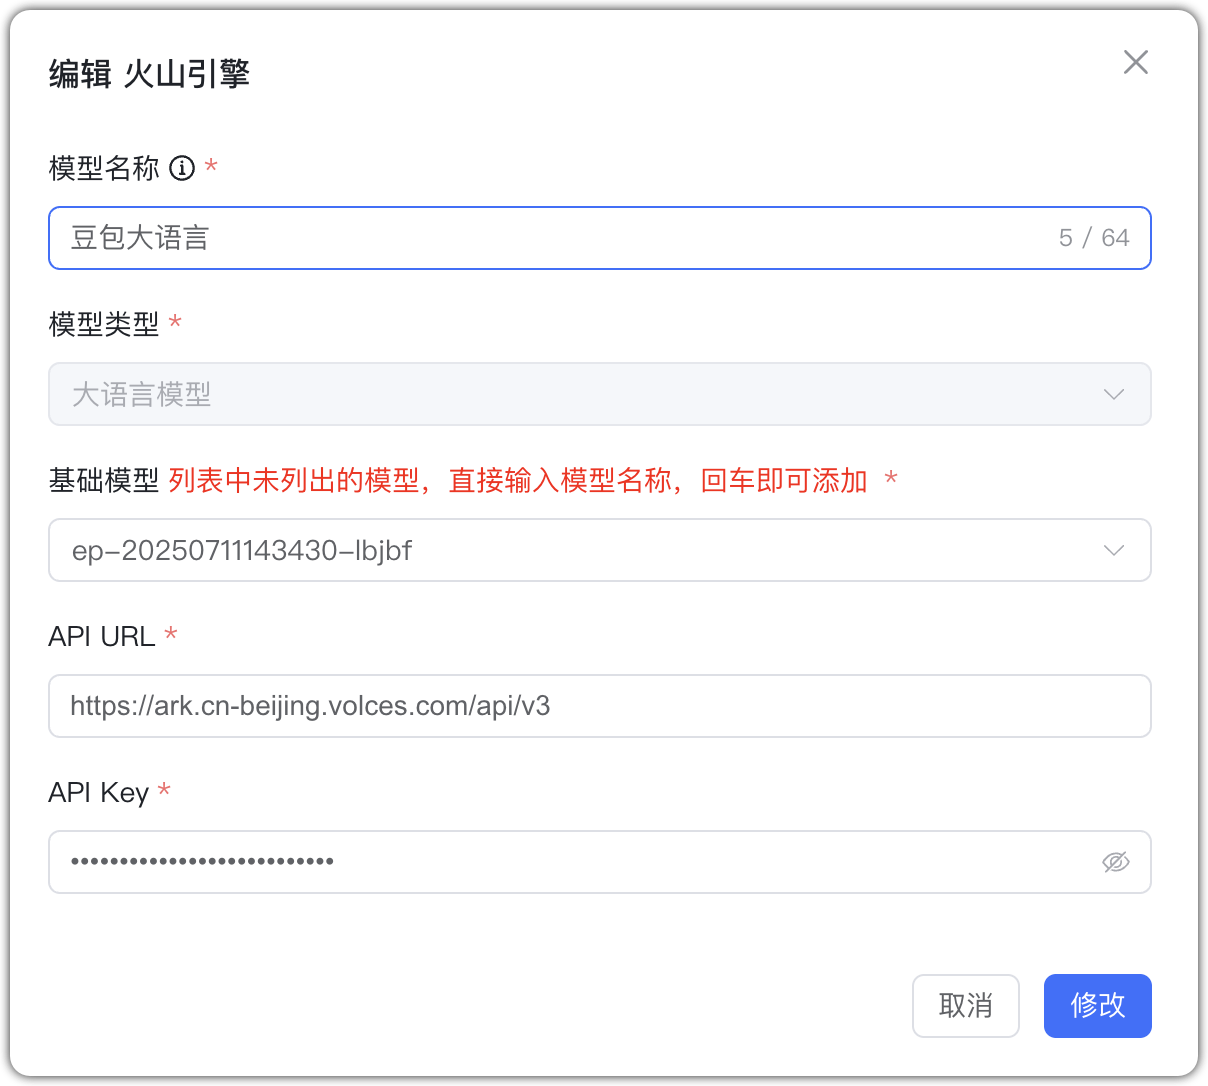Click into the API Key field
The width and height of the screenshot is (1208, 1086).
[x=600, y=862]
